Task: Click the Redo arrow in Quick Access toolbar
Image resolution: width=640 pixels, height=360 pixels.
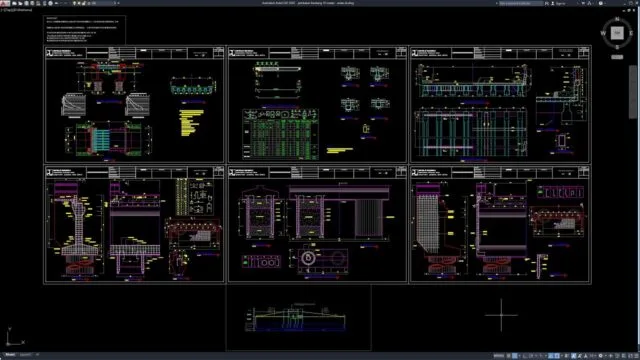Action: coord(65,3)
